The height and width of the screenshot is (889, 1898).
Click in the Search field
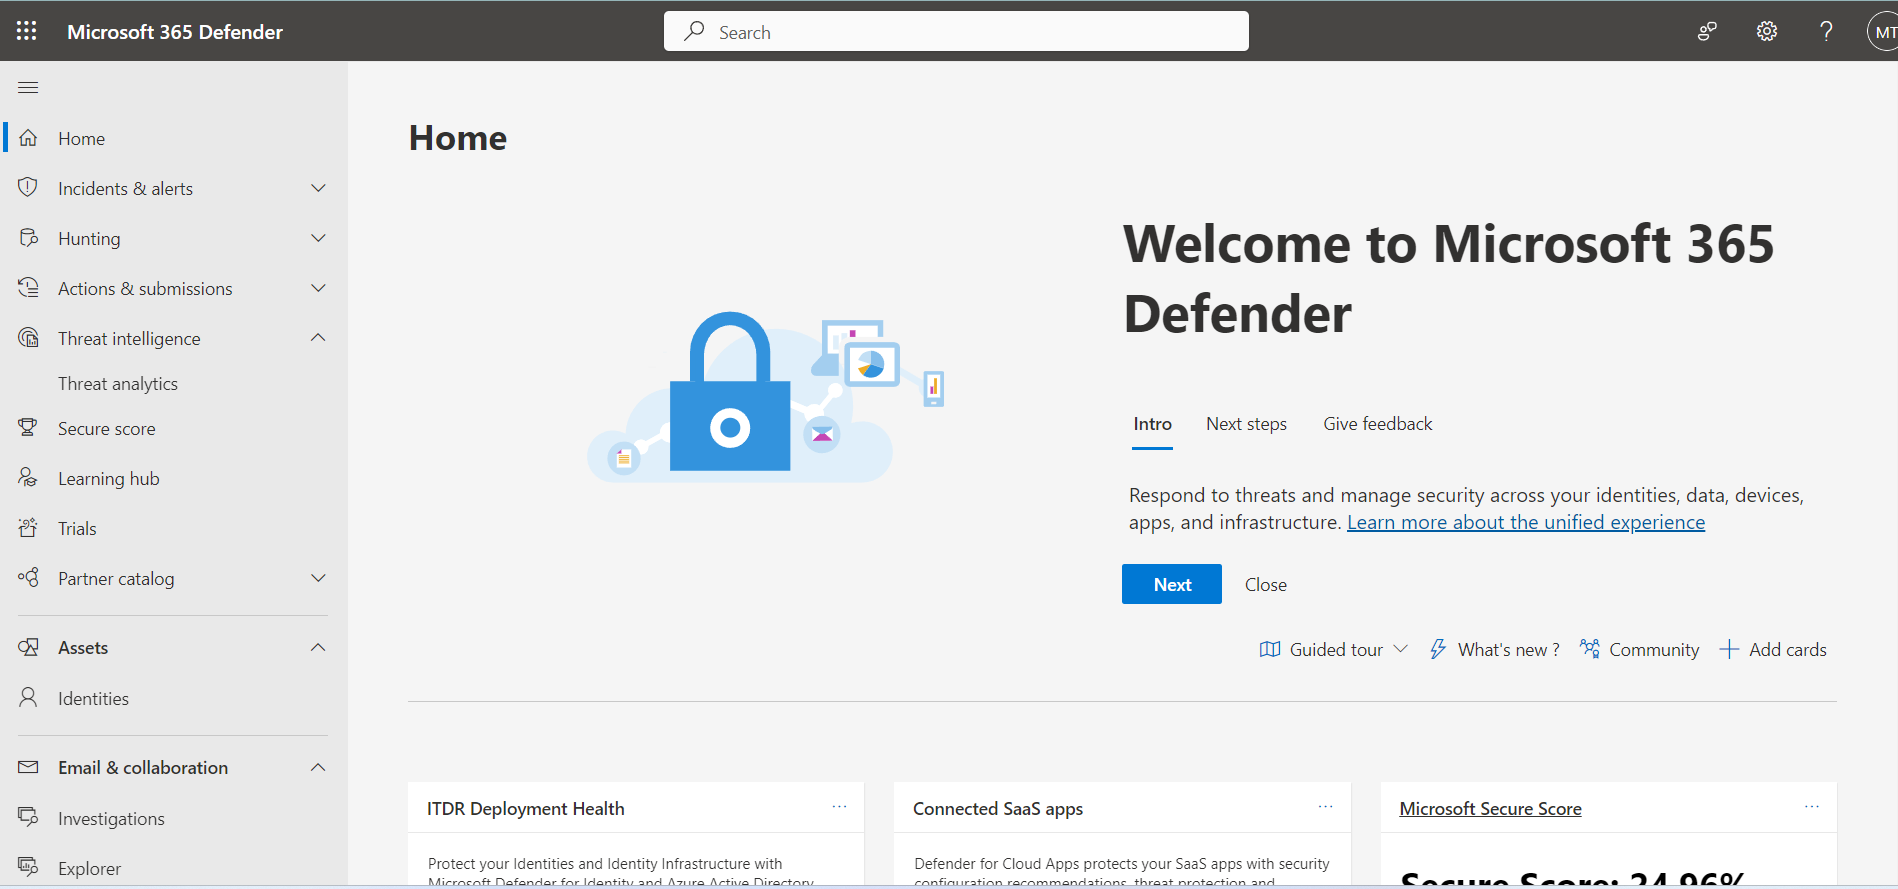[x=956, y=31]
